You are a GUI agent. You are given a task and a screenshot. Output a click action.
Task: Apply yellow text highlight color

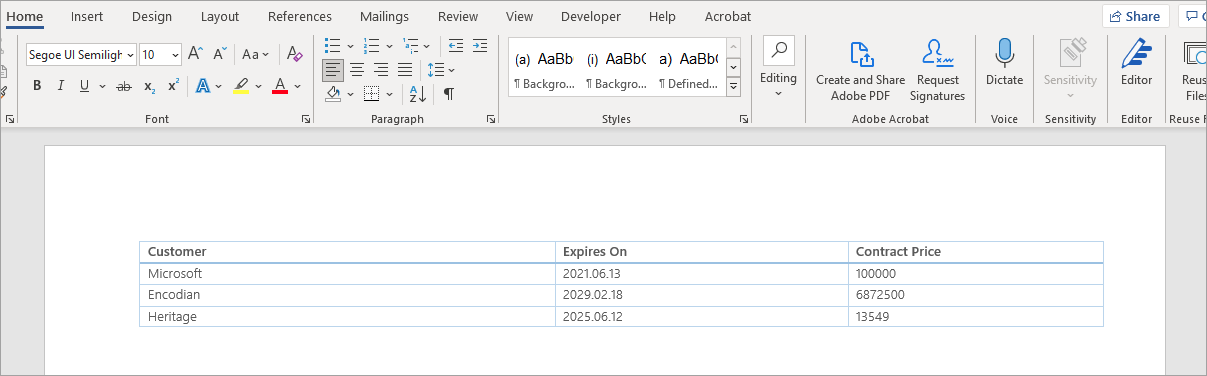click(x=241, y=86)
